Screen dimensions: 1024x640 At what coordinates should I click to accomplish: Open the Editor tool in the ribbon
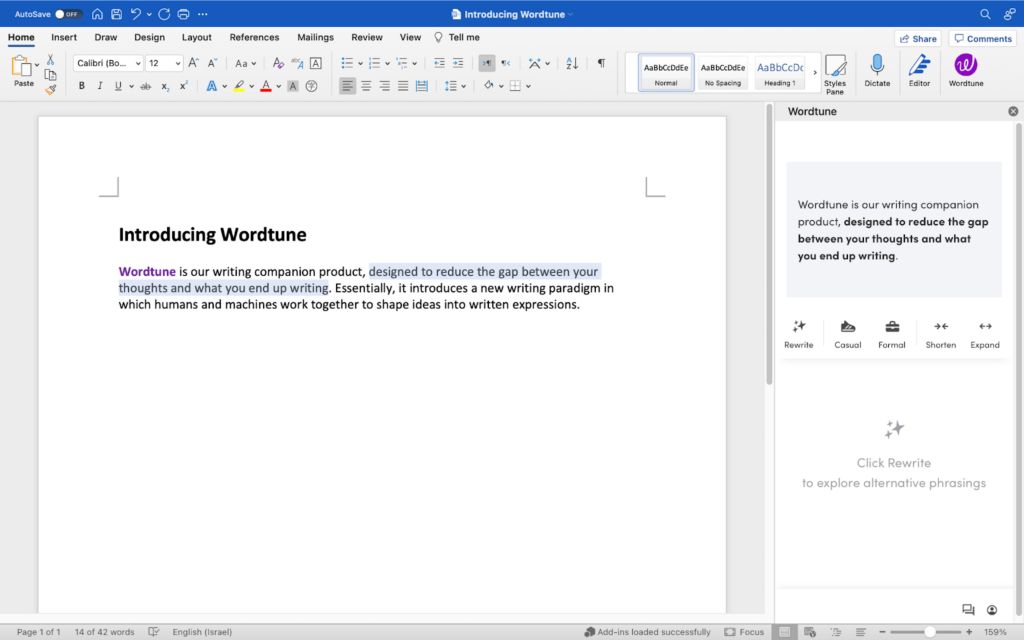coord(919,71)
